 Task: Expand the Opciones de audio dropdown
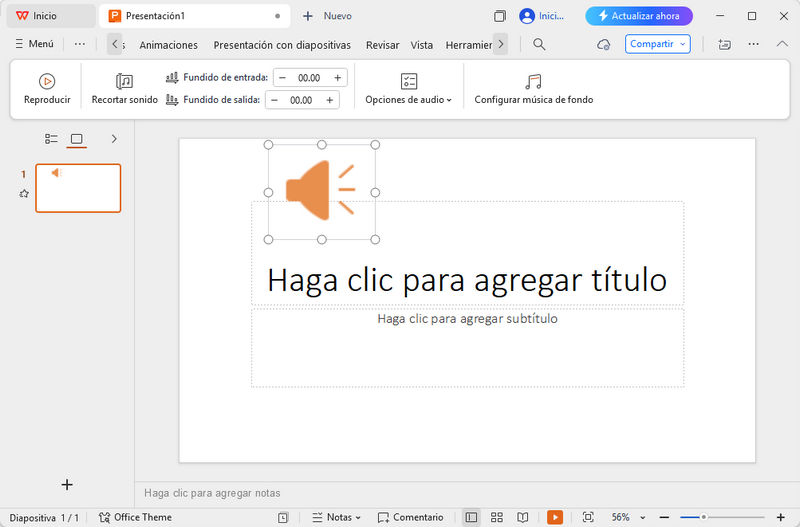point(408,100)
